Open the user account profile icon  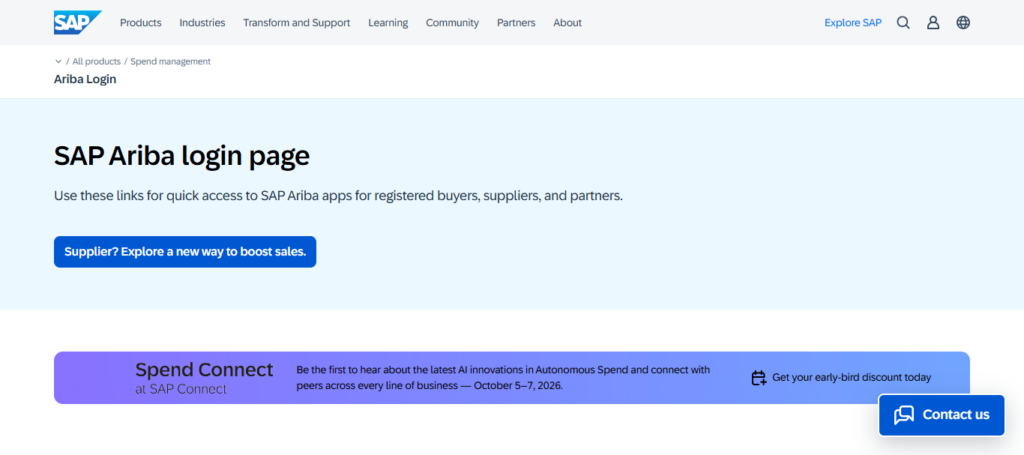933,23
